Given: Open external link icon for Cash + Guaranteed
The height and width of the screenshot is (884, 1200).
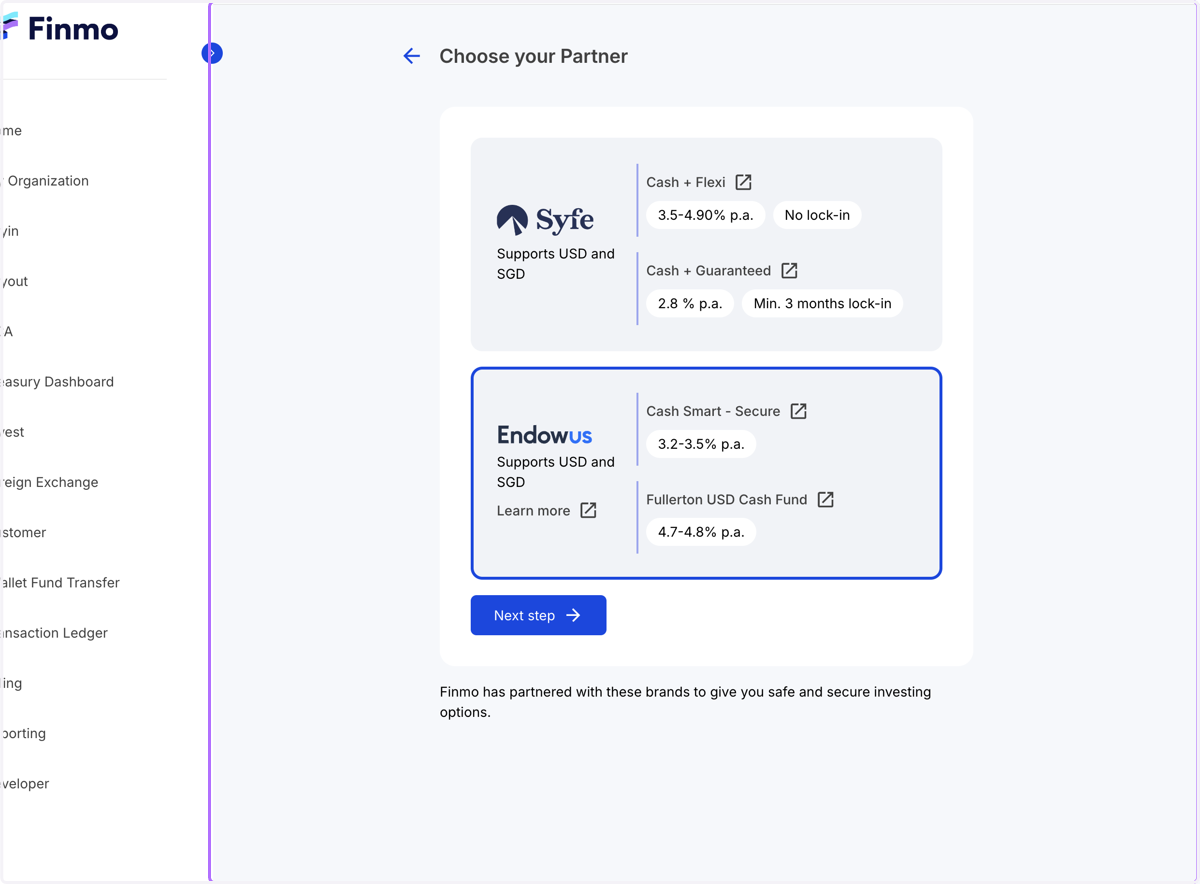Looking at the screenshot, I should (789, 270).
